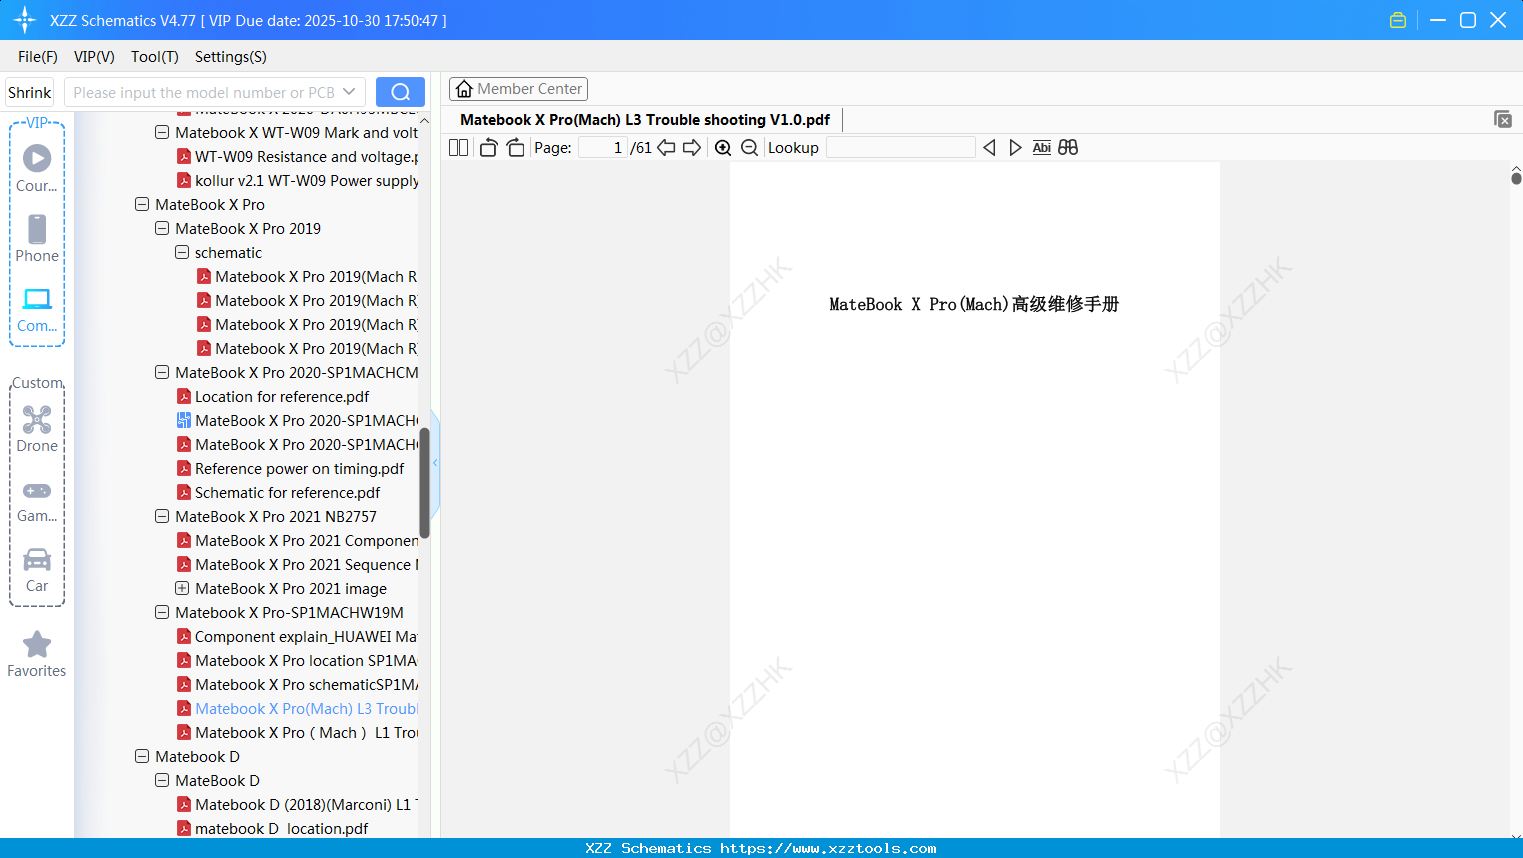Open Location for reference.pdf
This screenshot has width=1523, height=858.
(x=273, y=396)
